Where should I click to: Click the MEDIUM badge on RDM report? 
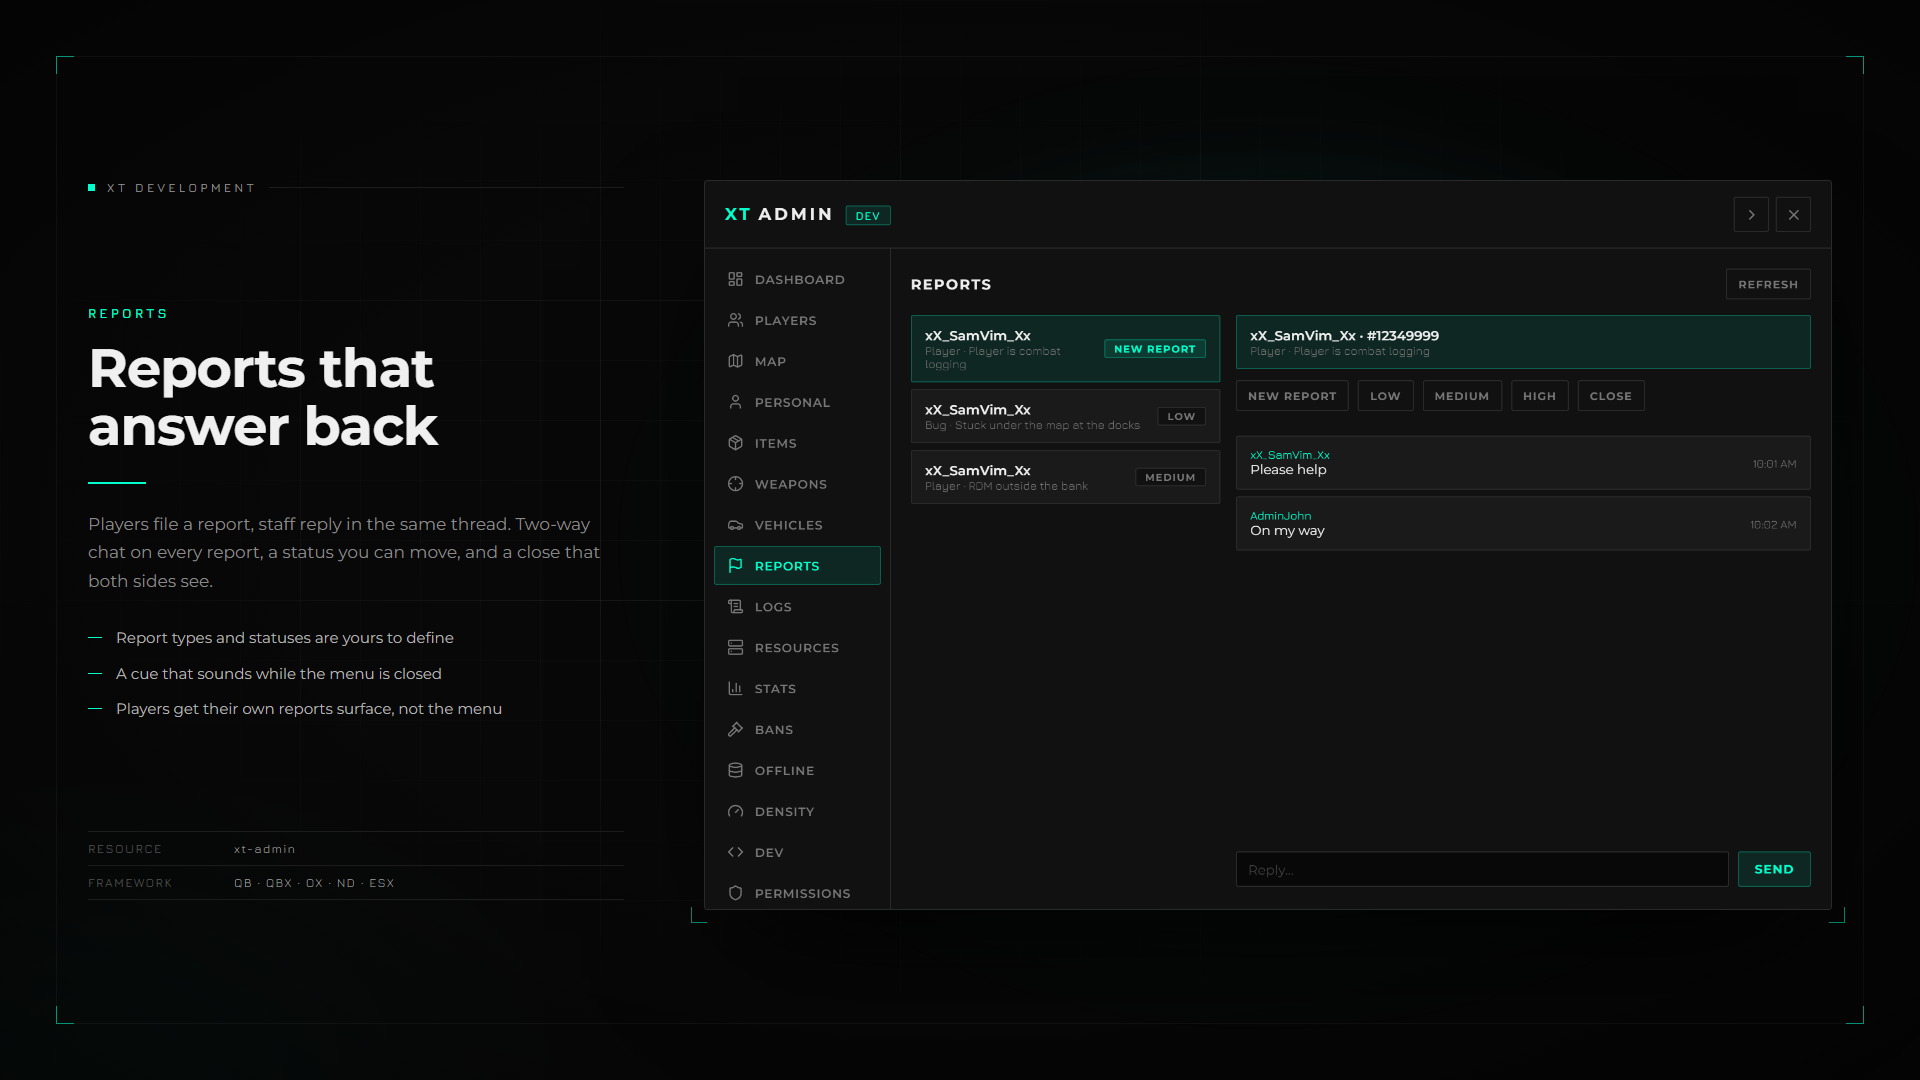click(1170, 478)
